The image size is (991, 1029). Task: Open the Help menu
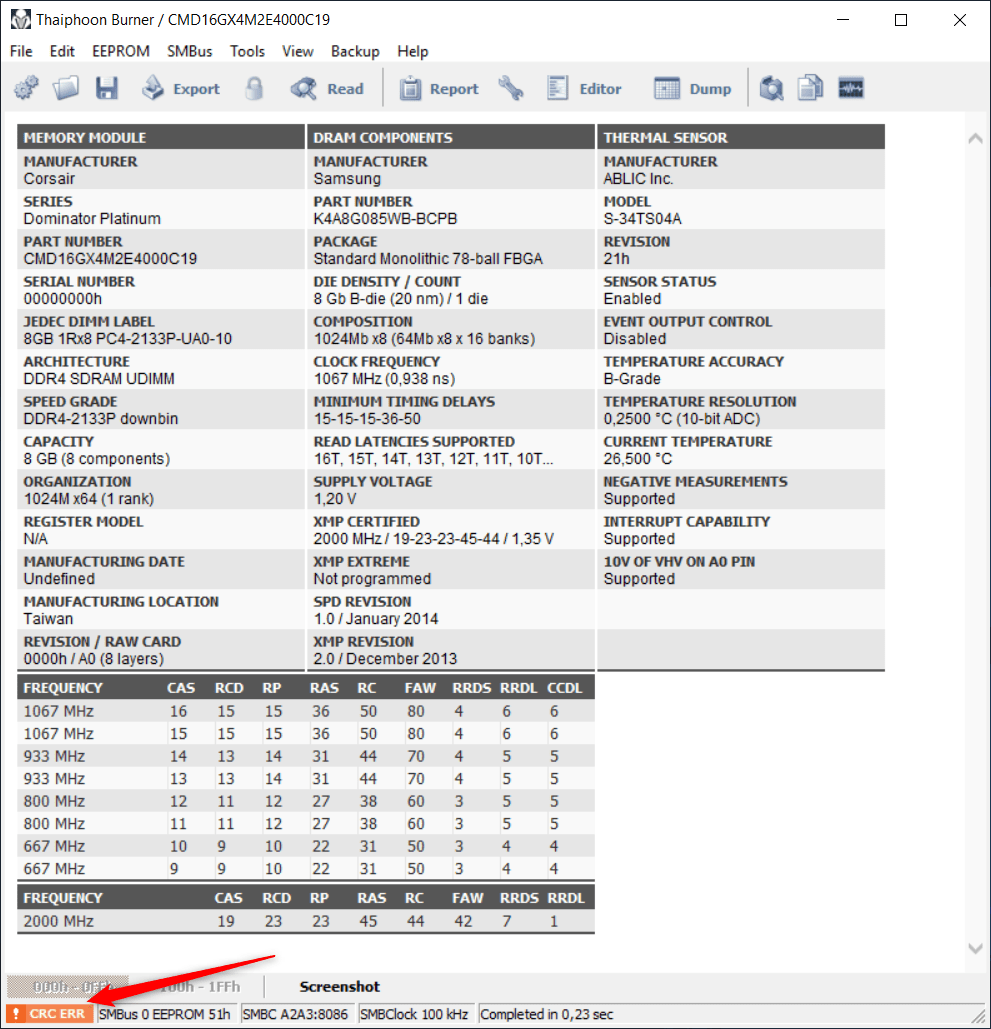click(x=413, y=51)
